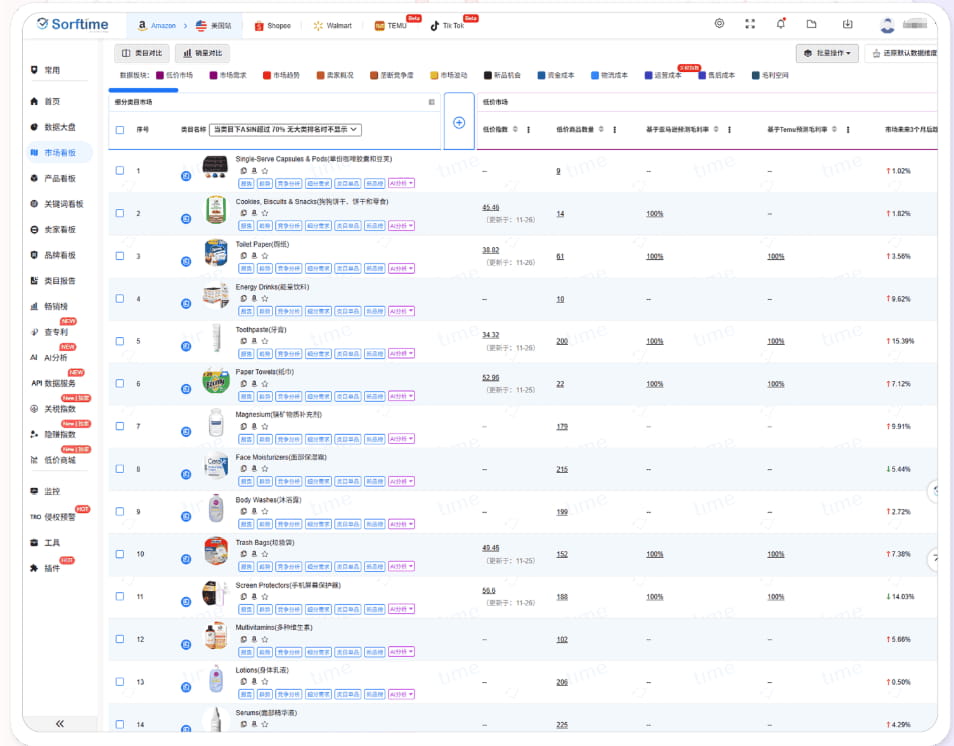The height and width of the screenshot is (746, 954).
Task: Click the blue round icon beside Toothpaste row
Action: 186,346
